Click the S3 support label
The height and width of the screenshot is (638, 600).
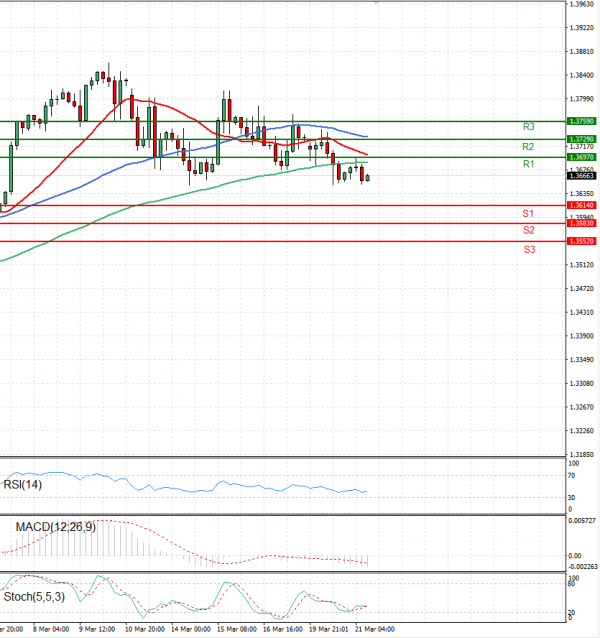(x=529, y=249)
